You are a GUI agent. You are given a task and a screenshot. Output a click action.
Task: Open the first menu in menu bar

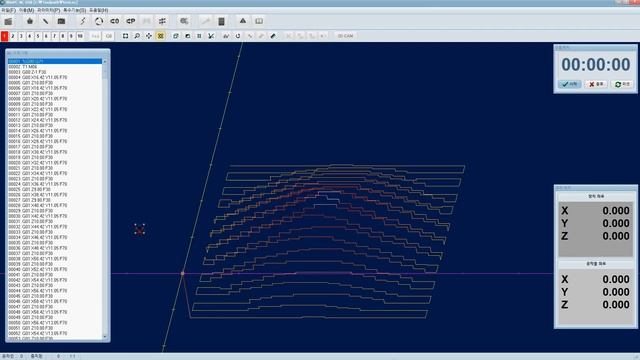[x=8, y=10]
